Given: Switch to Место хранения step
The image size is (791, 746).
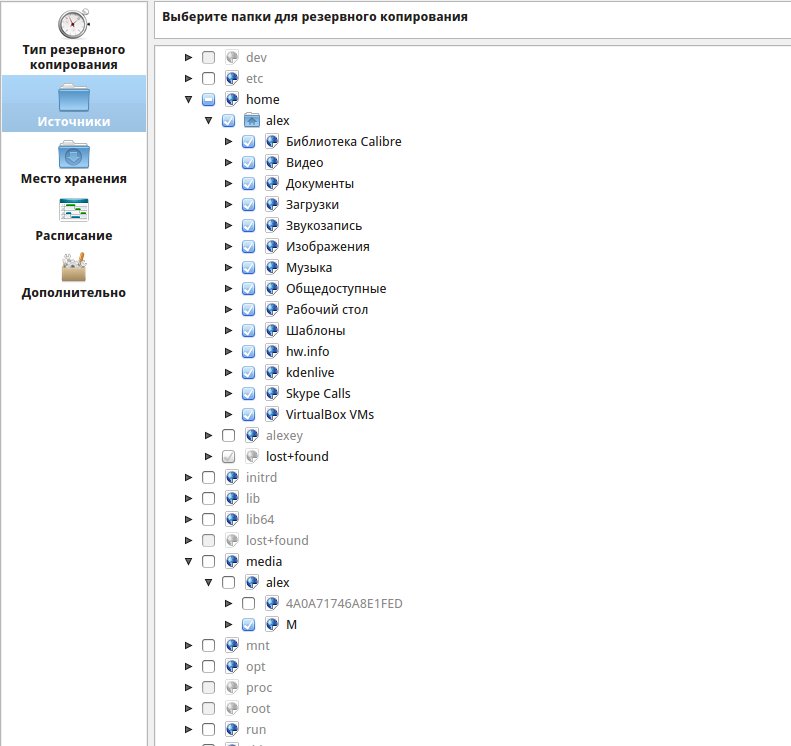Looking at the screenshot, I should (74, 161).
